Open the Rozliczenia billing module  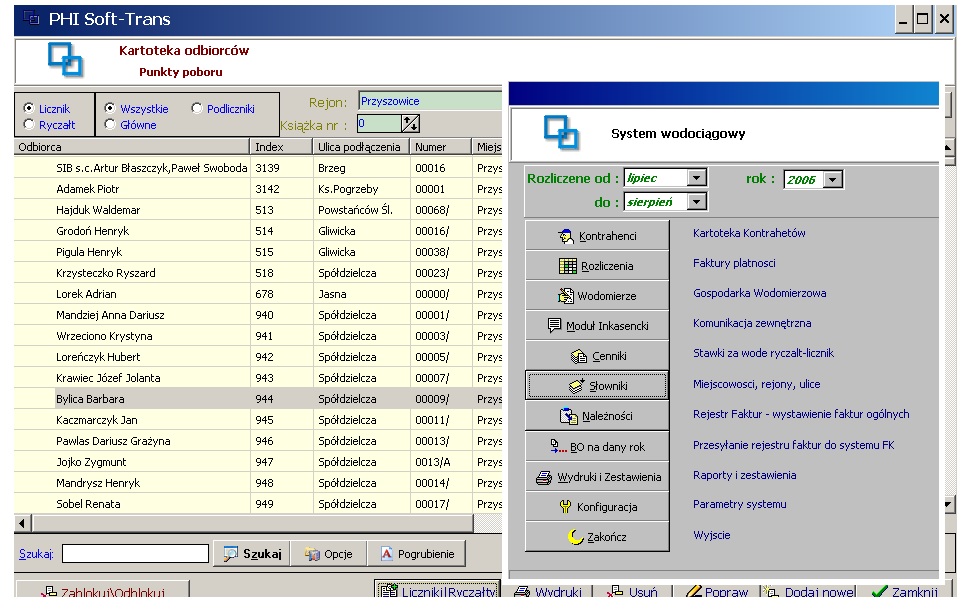[597, 266]
